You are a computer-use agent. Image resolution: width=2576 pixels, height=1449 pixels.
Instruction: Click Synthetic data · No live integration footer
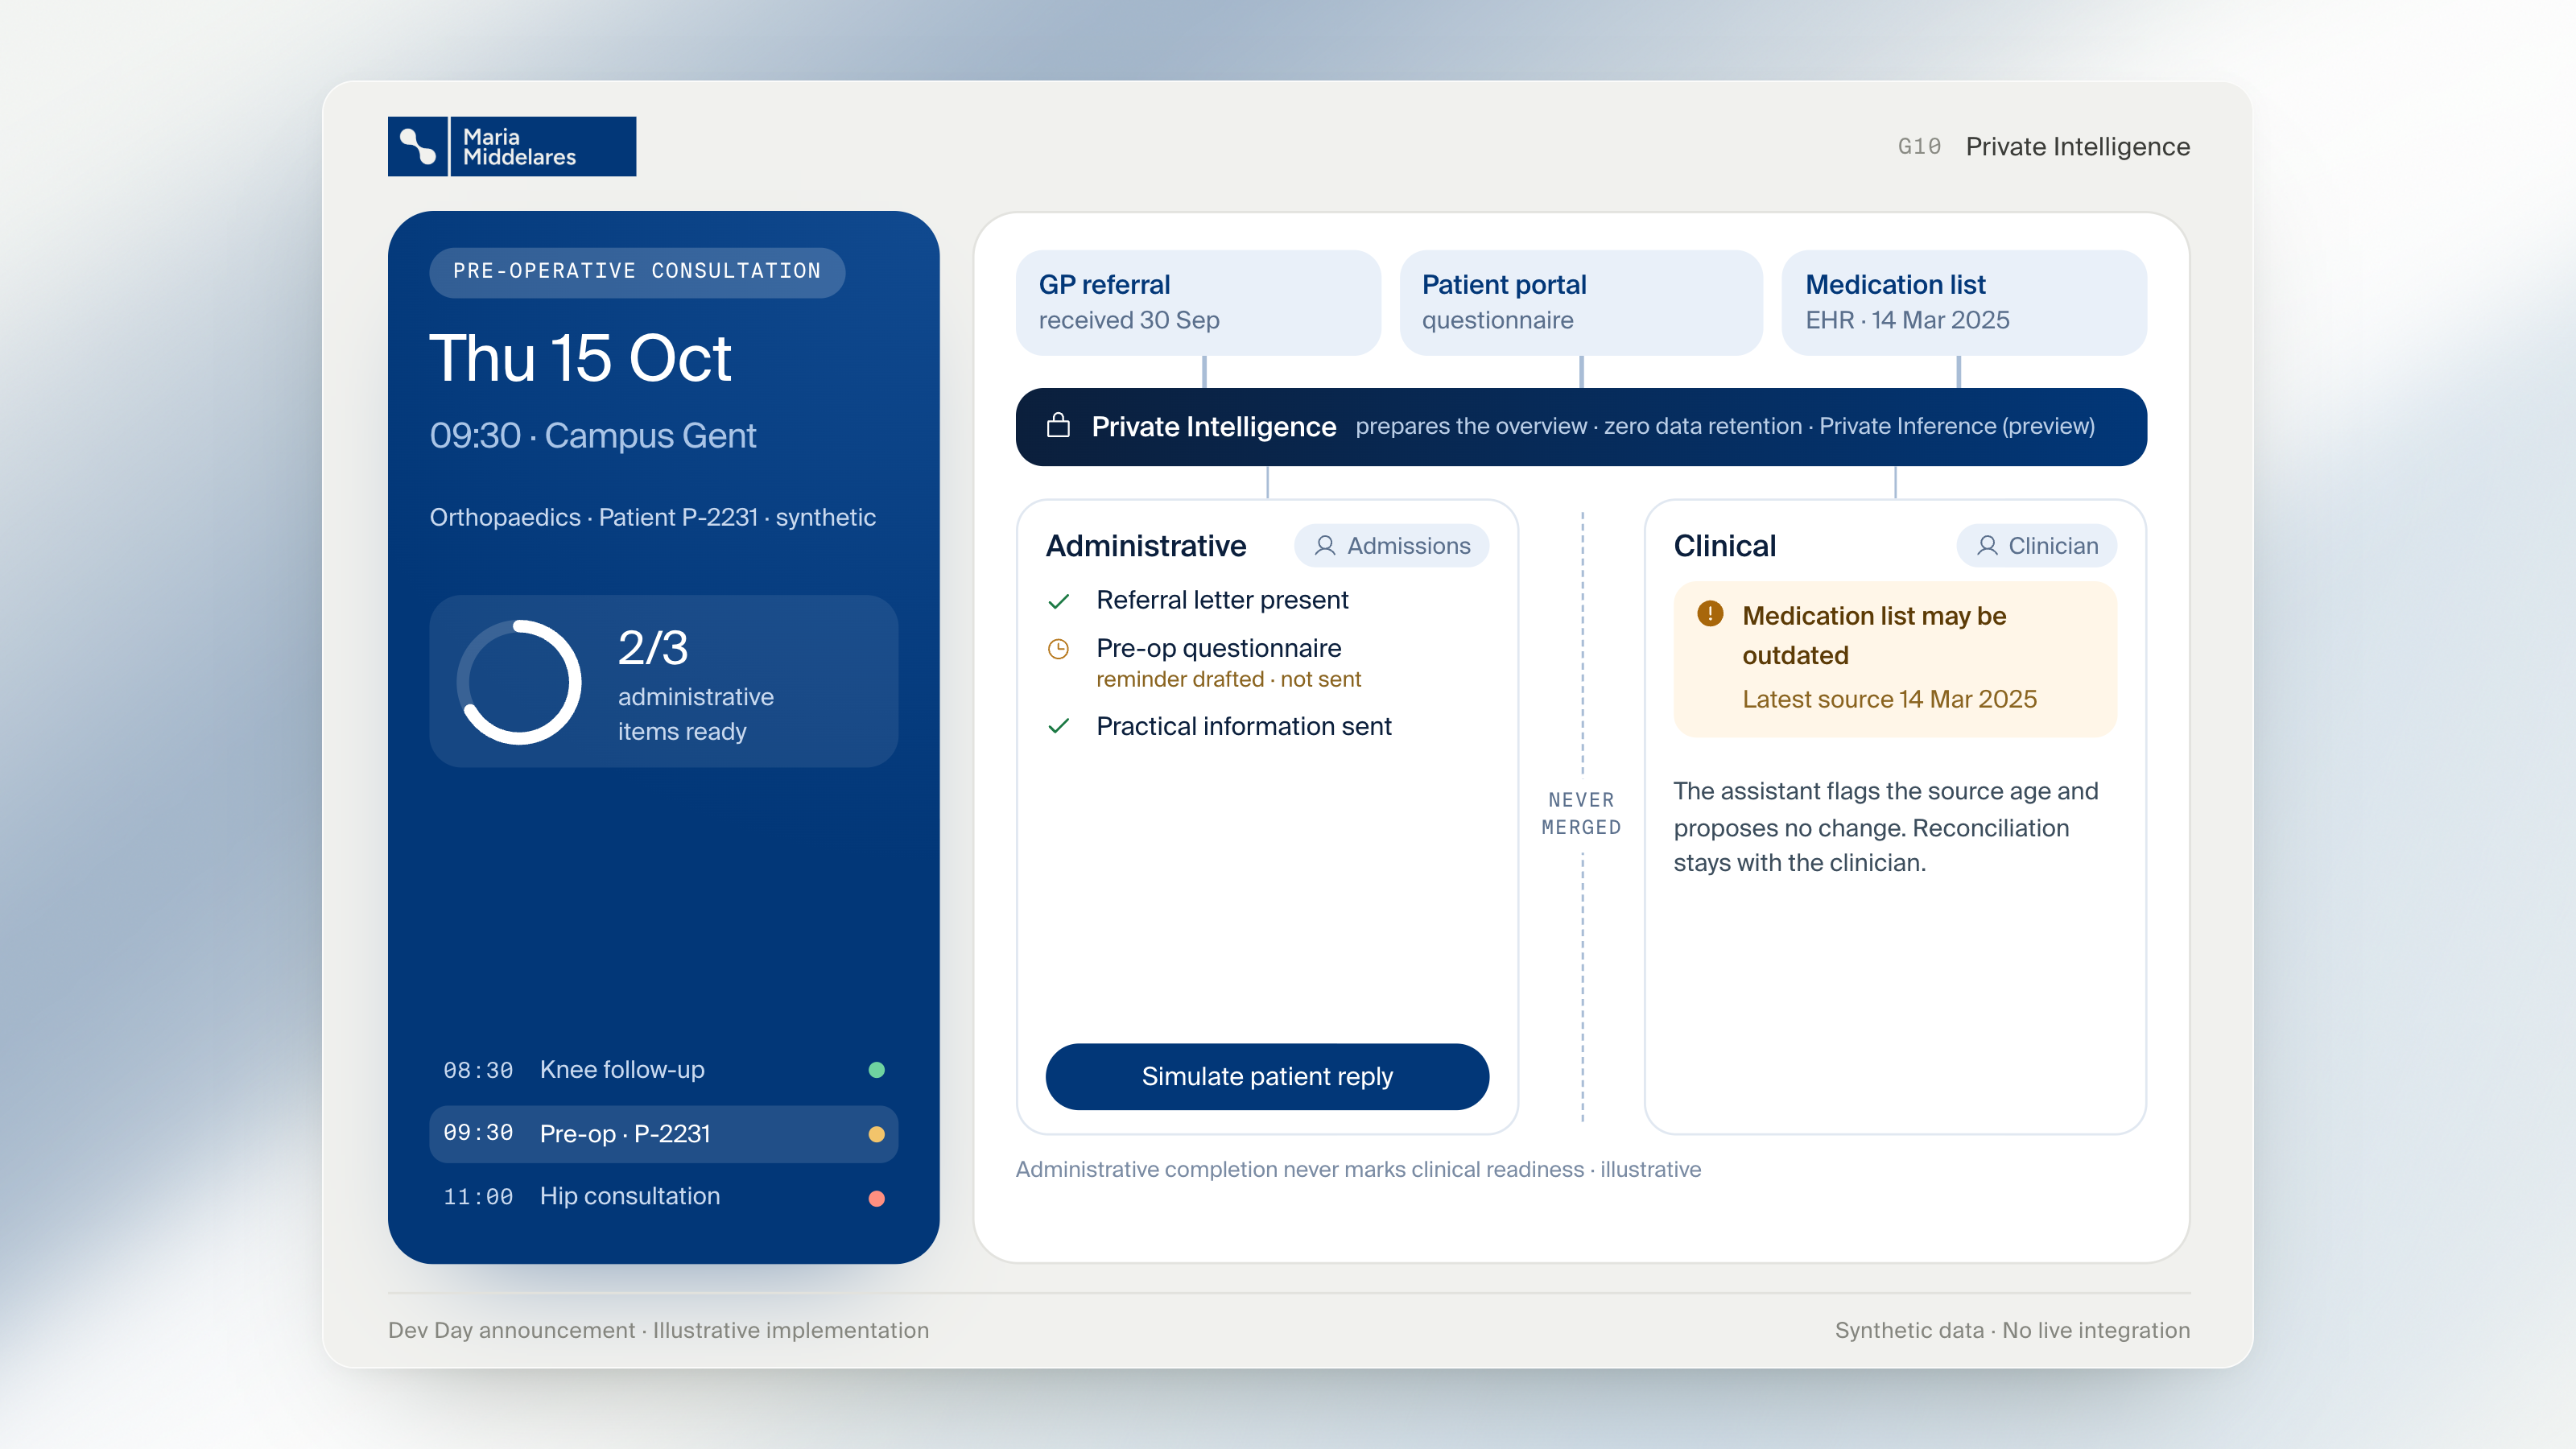[x=2012, y=1331]
